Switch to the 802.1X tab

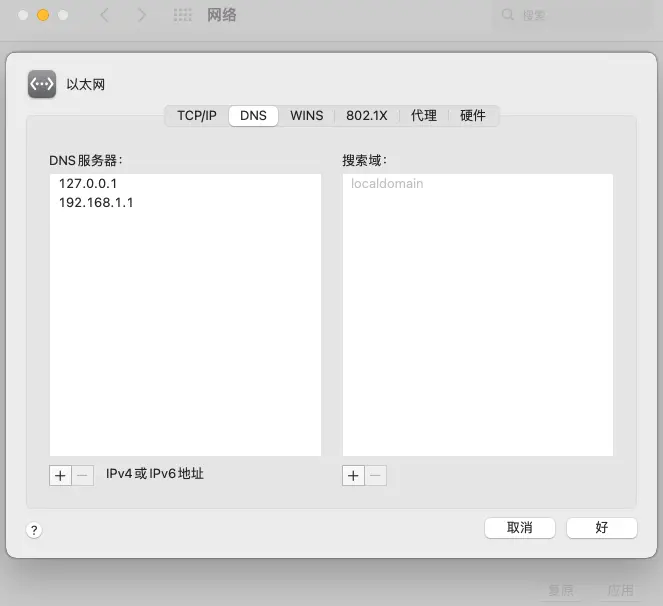[366, 116]
